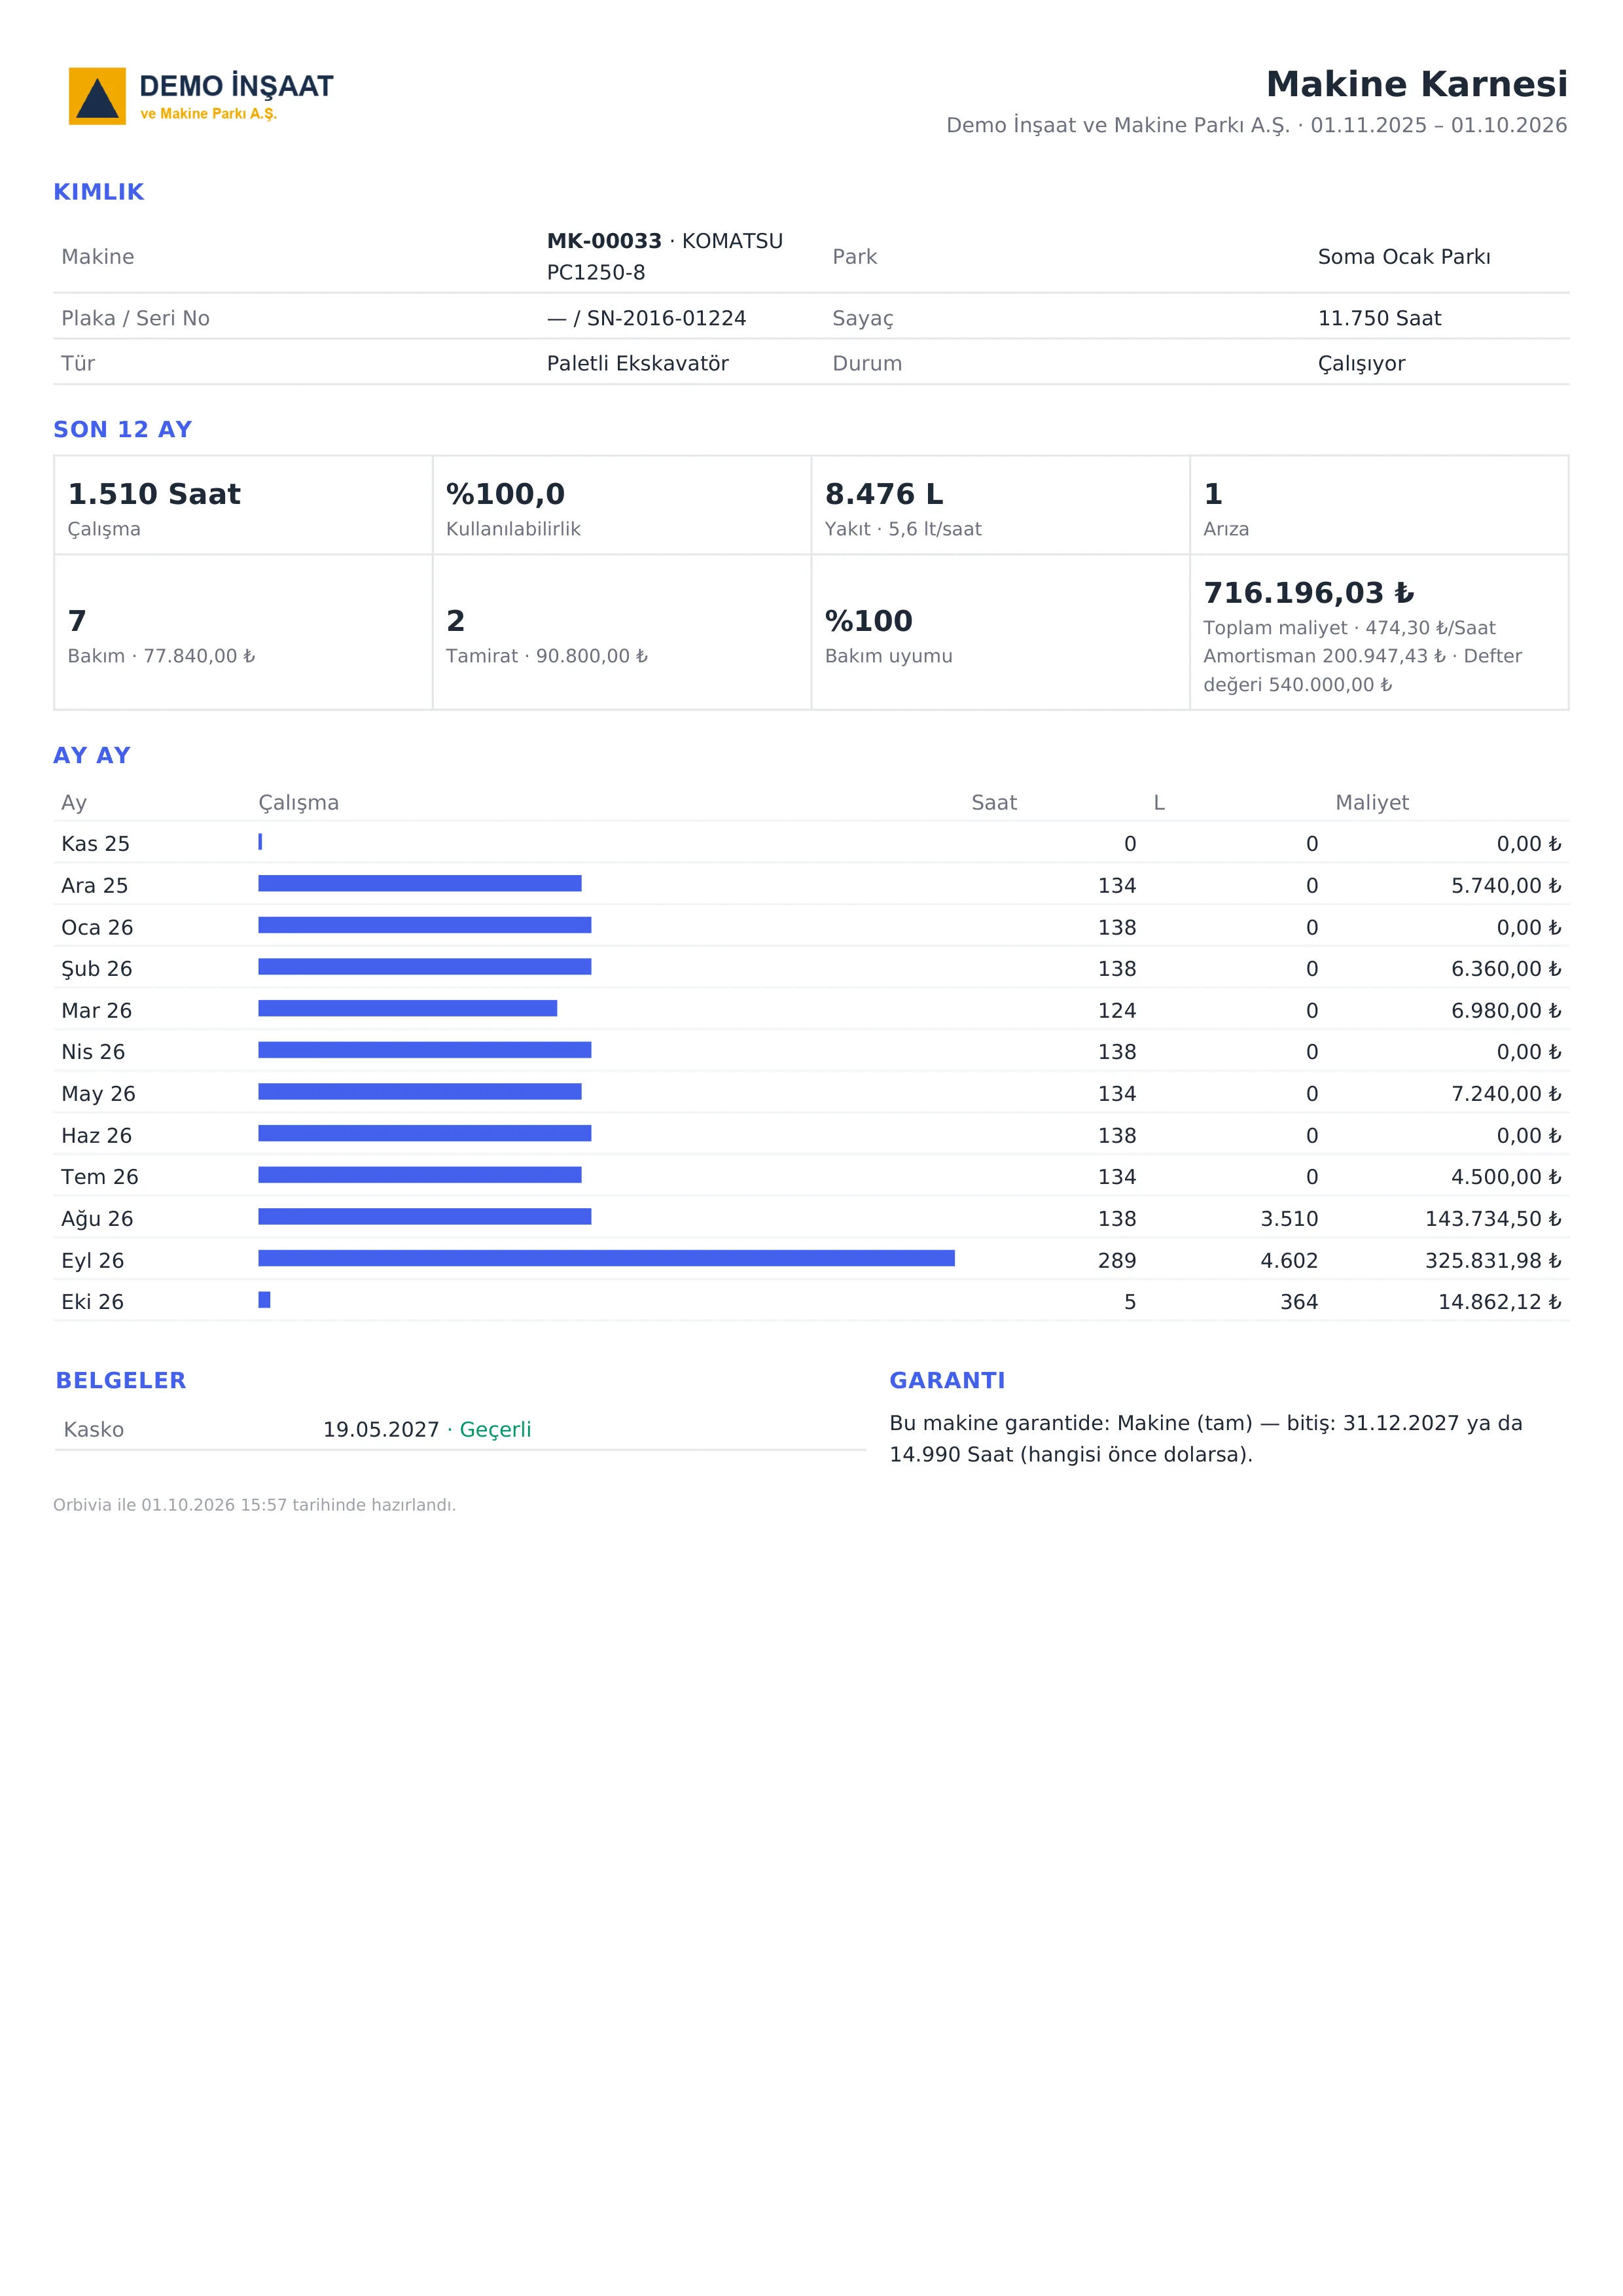Click the Demo İnşaat triangle logo icon
Screen dimensions: 1623x2296
(x=97, y=96)
